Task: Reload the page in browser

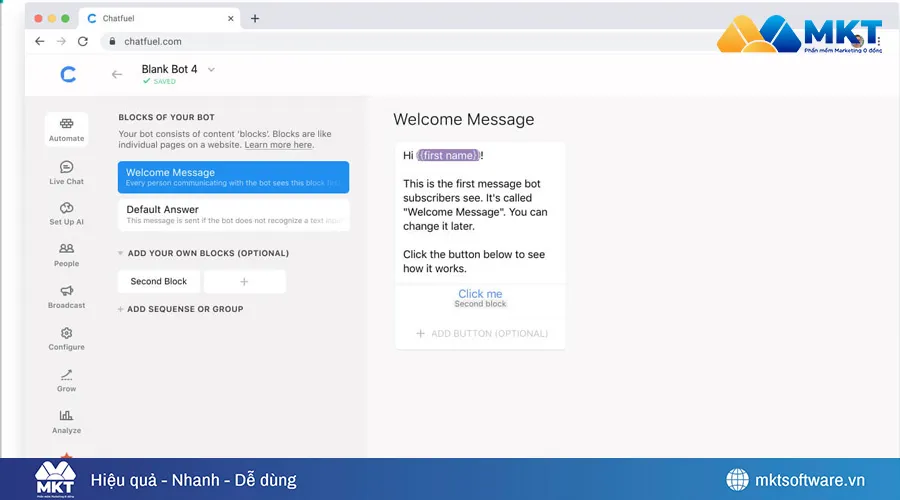Action: (83, 41)
